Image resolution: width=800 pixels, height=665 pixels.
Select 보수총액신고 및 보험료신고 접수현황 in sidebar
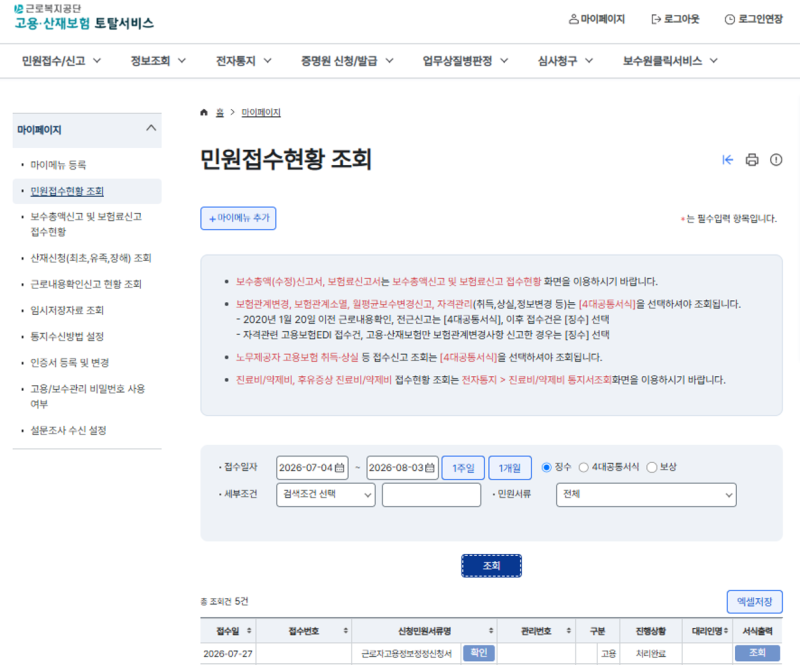point(86,224)
